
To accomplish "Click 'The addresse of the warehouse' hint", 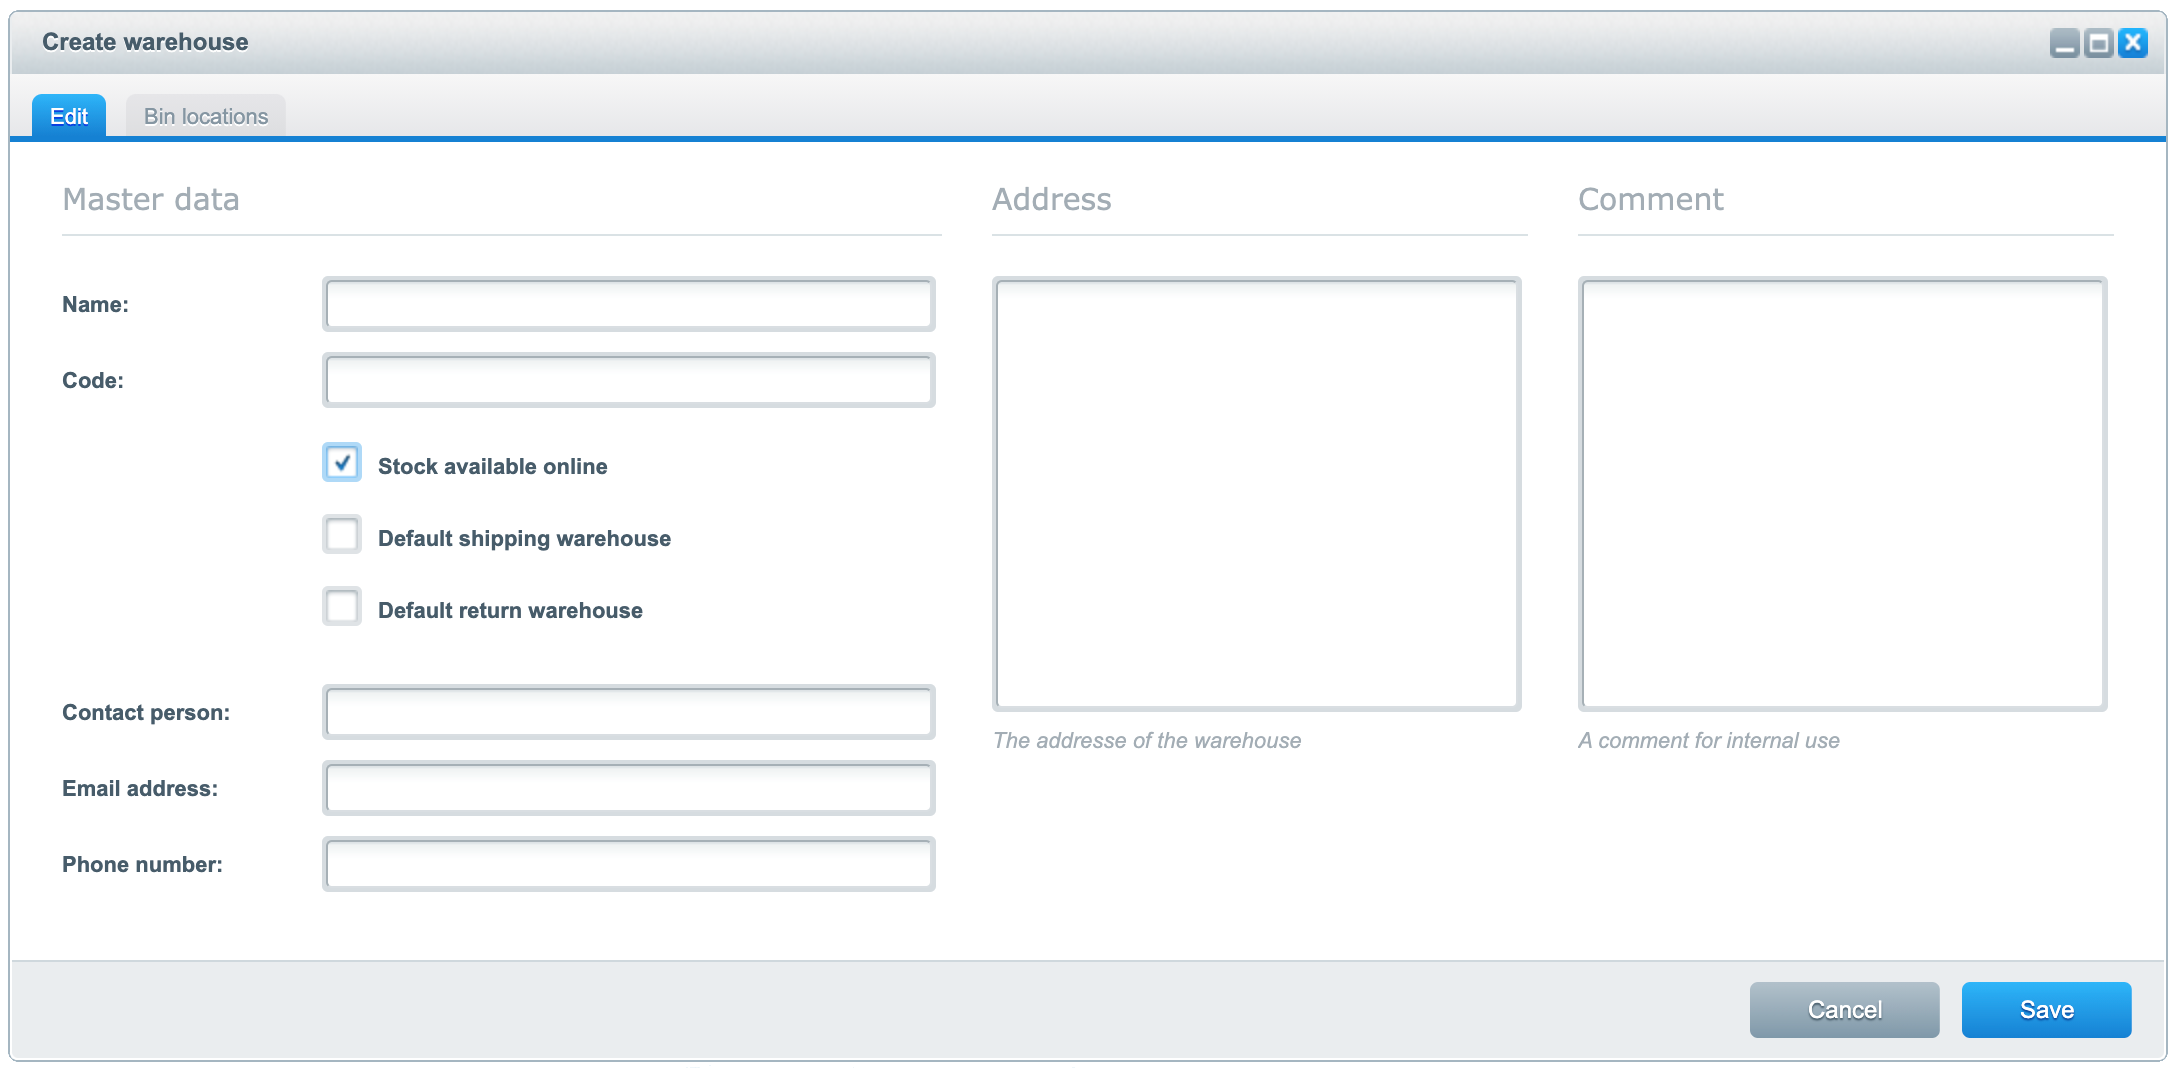I will pos(1147,741).
